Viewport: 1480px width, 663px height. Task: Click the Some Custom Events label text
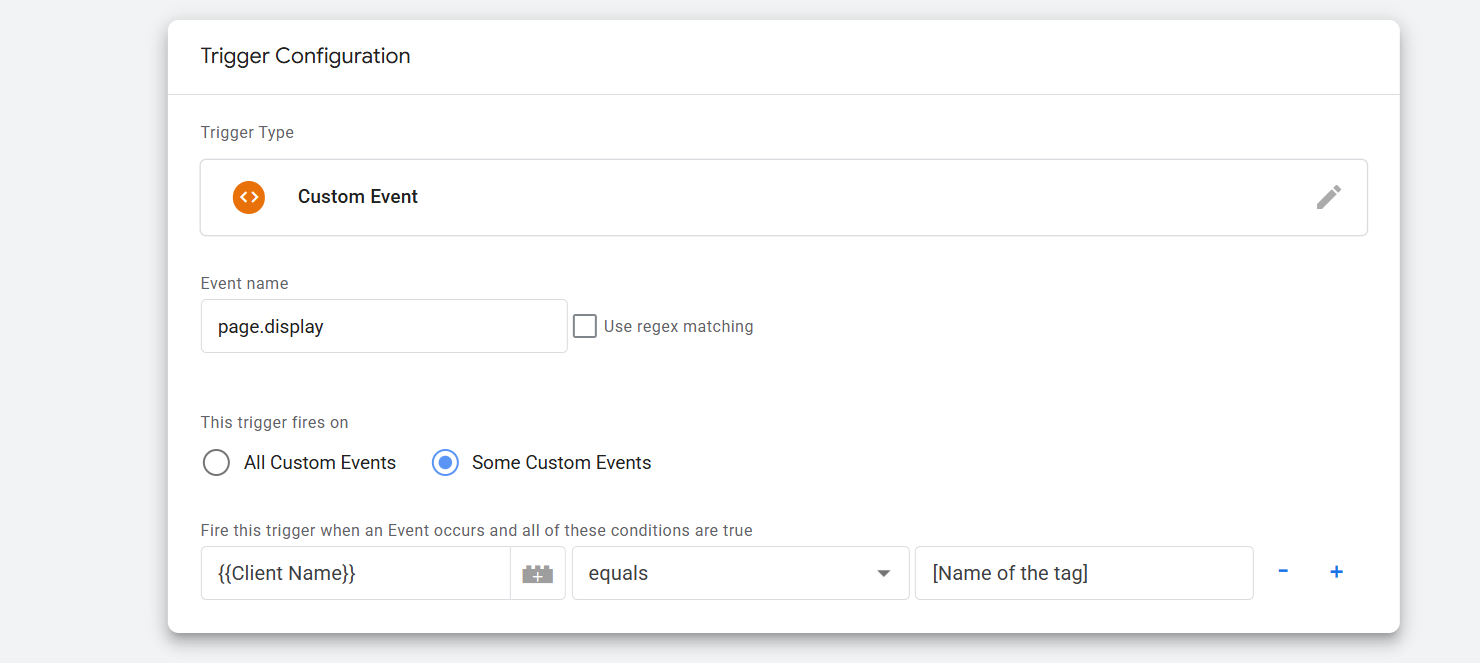561,463
